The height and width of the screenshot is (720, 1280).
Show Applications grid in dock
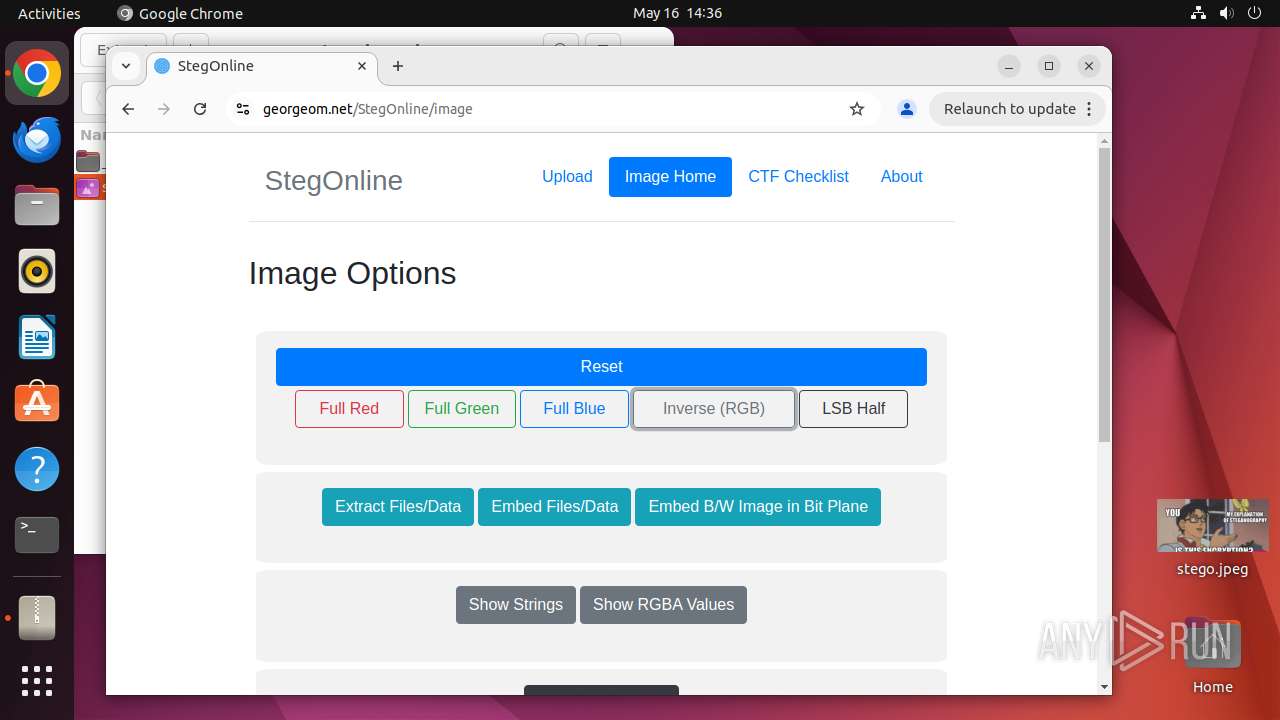(37, 681)
